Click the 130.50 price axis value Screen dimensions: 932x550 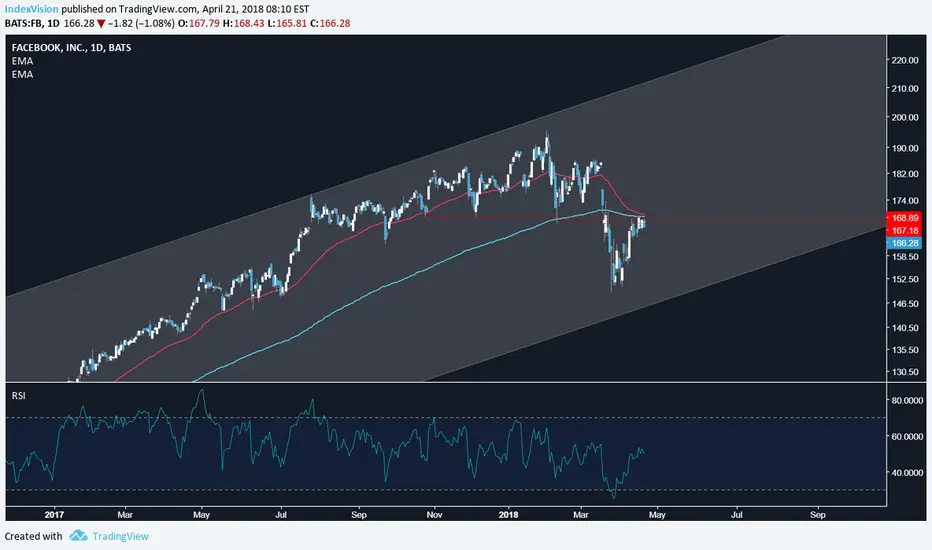pyautogui.click(x=905, y=372)
